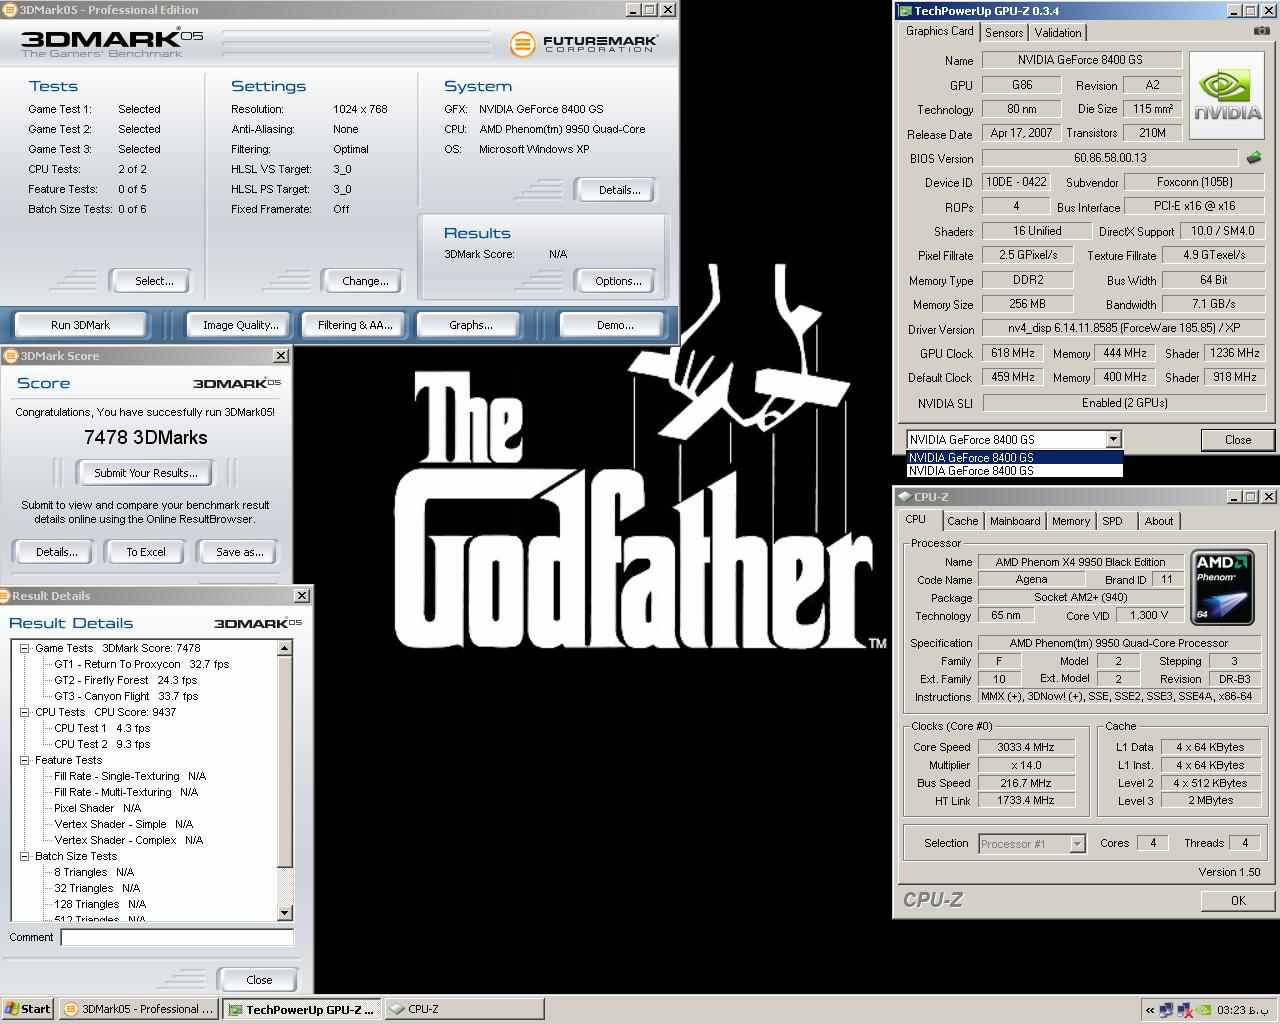Collapse the Feature Tests tree node
The width and height of the screenshot is (1280, 1024).
point(25,760)
